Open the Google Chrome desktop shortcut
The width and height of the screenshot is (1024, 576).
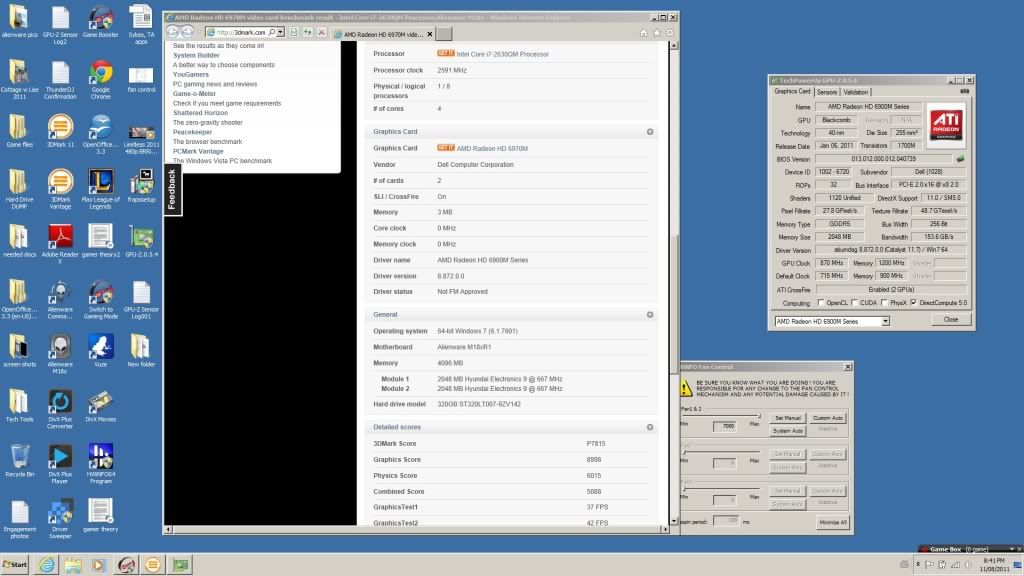[x=101, y=79]
